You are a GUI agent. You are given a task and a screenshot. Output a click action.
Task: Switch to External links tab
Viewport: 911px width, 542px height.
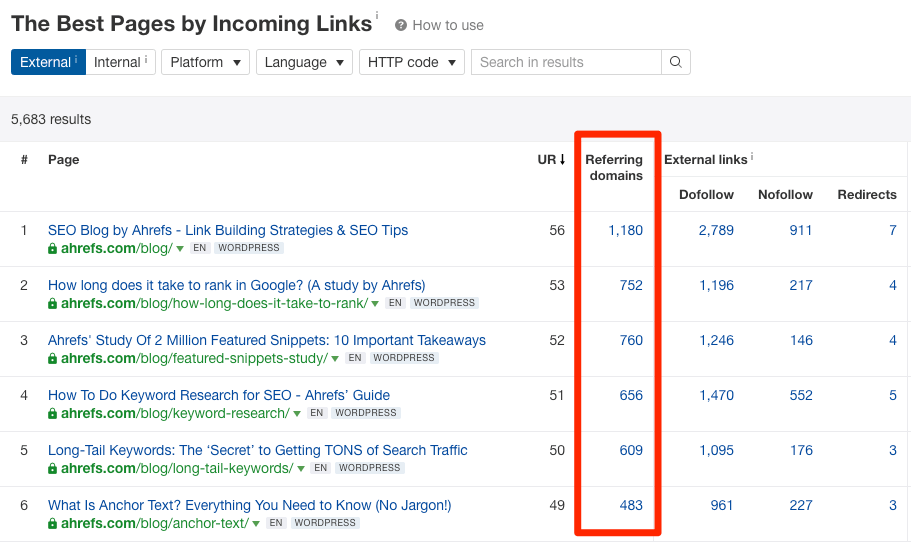coord(47,62)
